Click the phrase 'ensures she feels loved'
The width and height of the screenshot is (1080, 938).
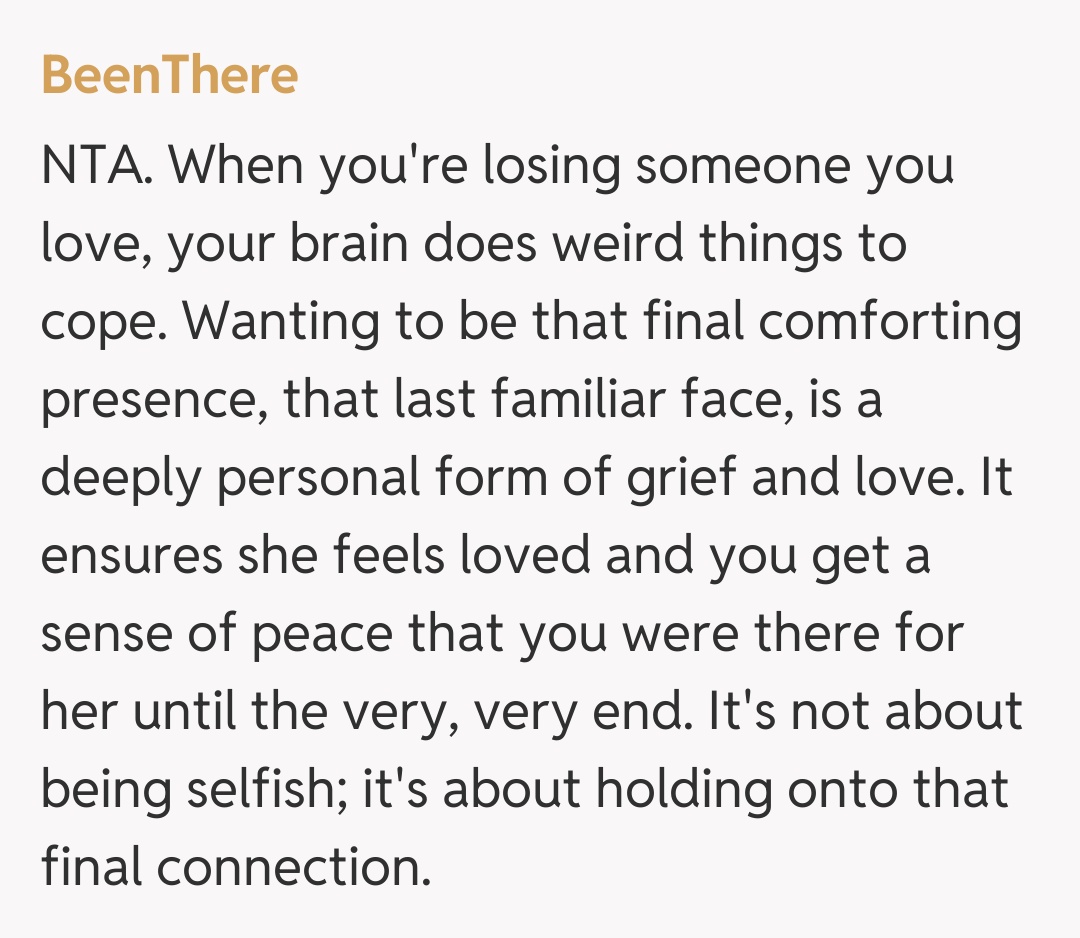315,556
